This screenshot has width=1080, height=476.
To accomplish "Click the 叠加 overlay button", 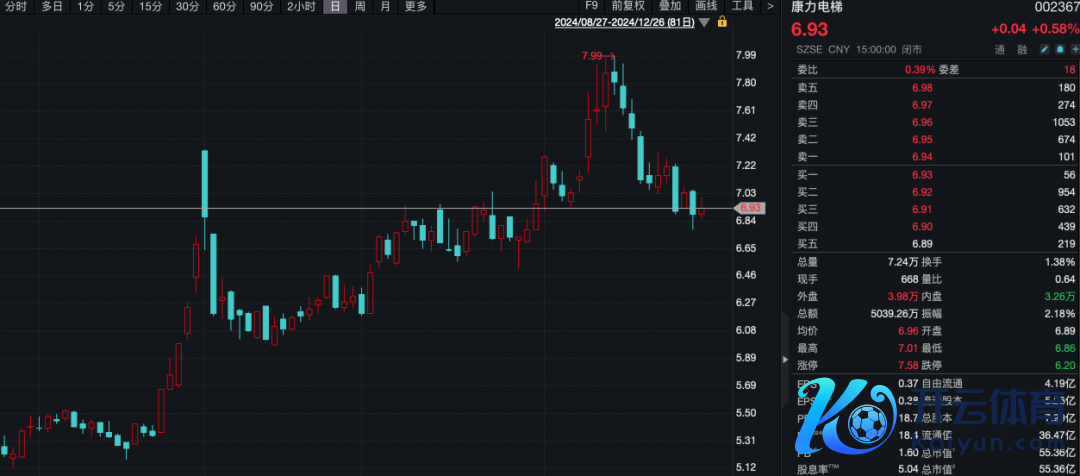I will 669,6.
